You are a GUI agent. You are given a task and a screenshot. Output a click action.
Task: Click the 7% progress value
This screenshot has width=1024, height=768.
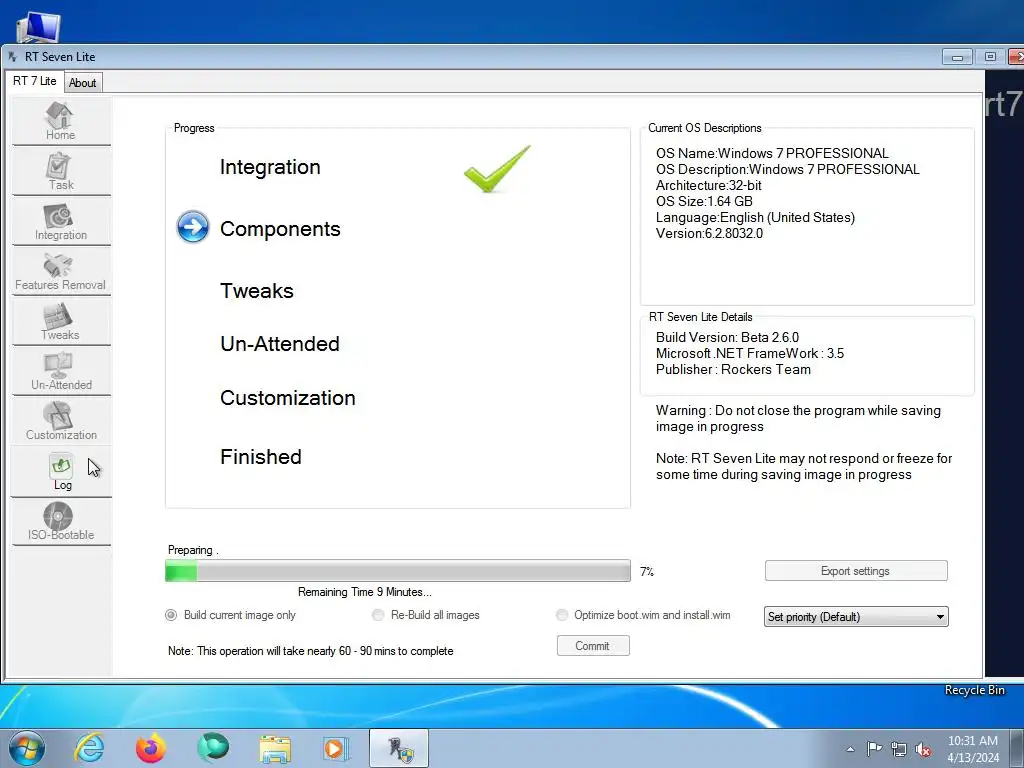(x=647, y=571)
